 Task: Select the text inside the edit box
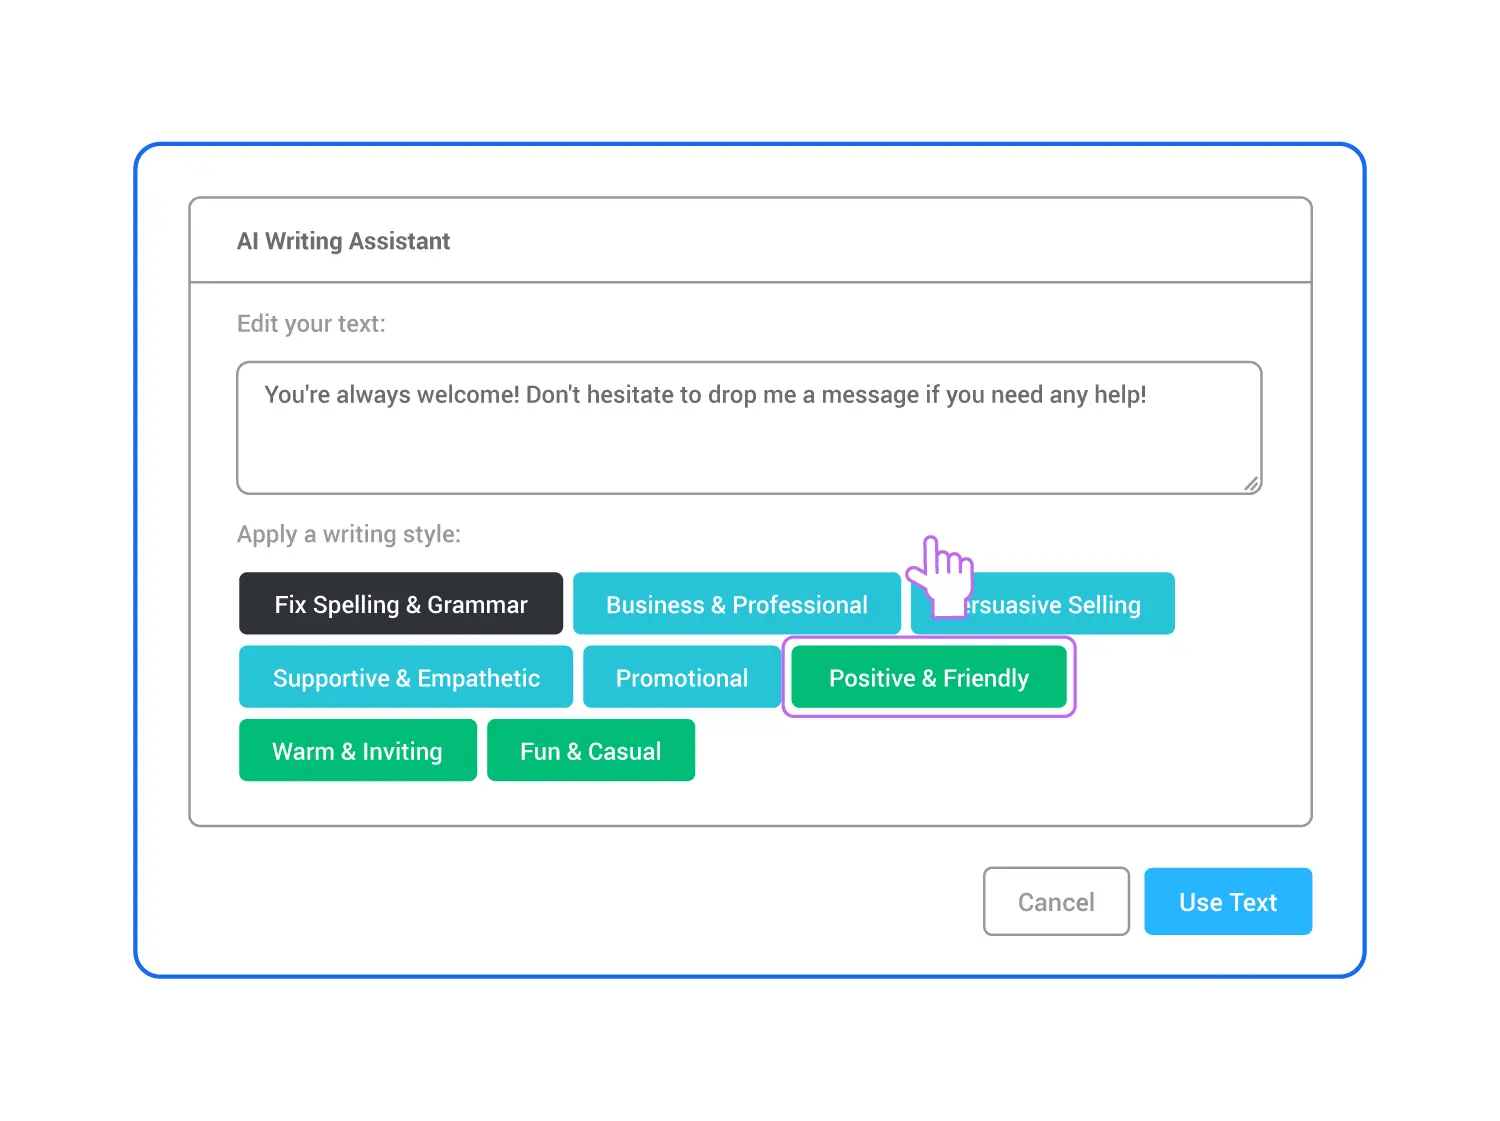(705, 394)
